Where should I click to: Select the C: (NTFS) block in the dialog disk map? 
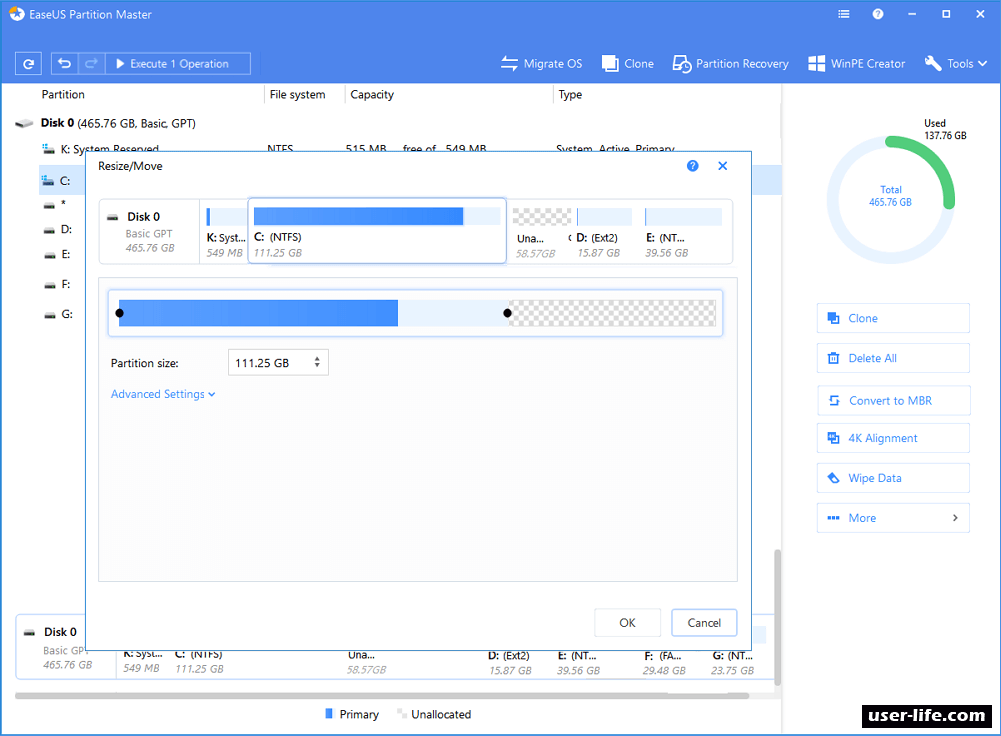tap(377, 231)
